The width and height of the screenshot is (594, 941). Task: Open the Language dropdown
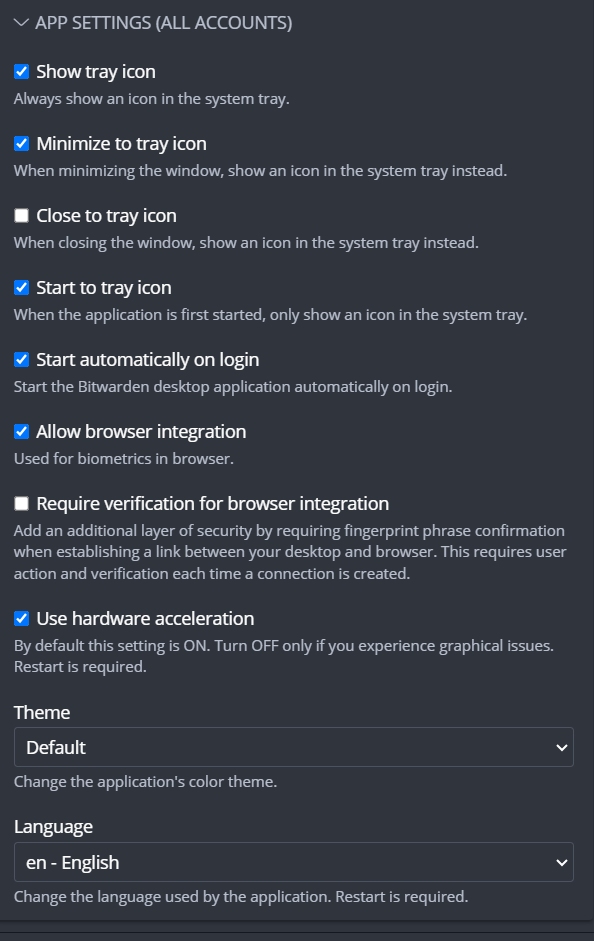(x=294, y=861)
